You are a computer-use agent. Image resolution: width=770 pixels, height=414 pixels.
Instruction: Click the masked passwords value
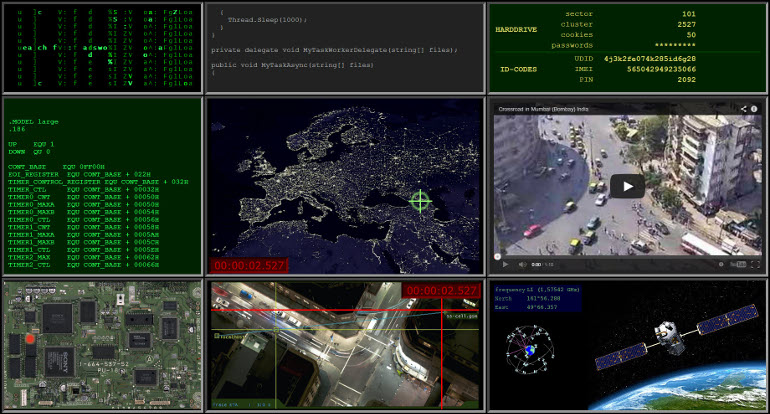tap(675, 45)
